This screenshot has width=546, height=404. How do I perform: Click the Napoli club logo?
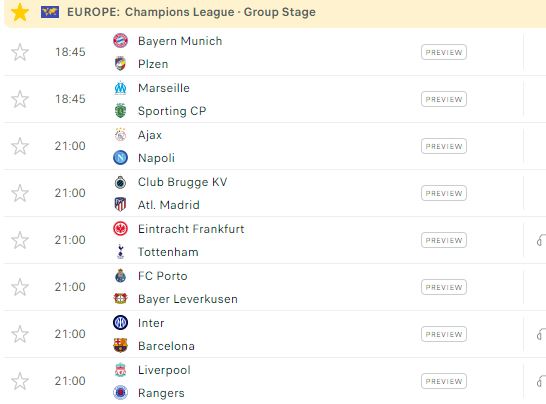pos(120,158)
